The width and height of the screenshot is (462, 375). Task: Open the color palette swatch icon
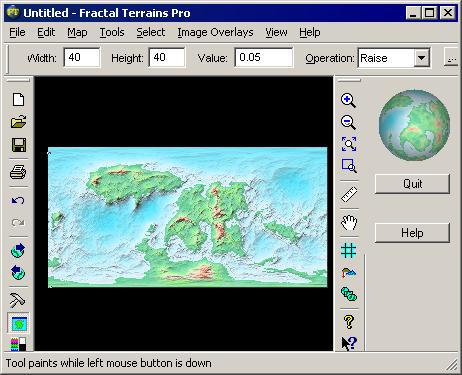point(18,344)
